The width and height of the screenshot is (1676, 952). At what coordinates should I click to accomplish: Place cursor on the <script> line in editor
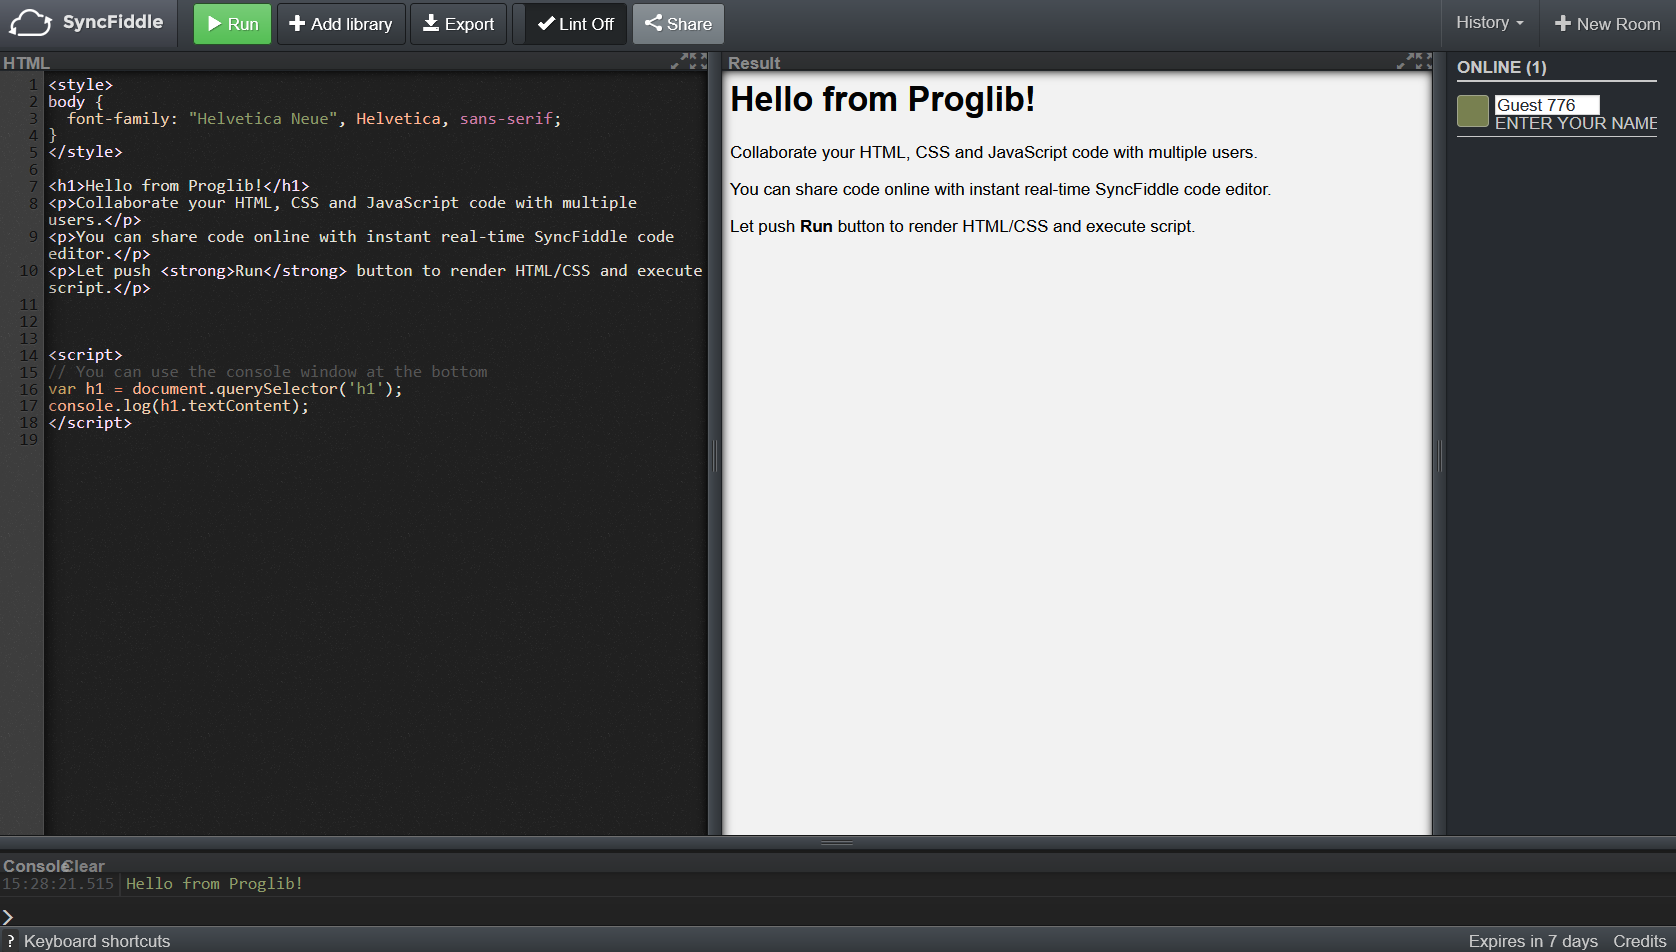[x=85, y=355]
